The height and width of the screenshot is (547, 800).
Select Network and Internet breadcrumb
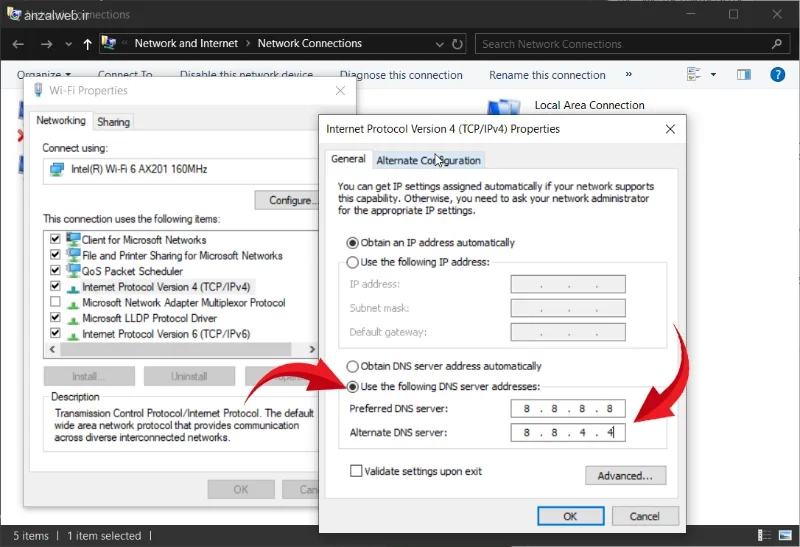click(x=186, y=43)
